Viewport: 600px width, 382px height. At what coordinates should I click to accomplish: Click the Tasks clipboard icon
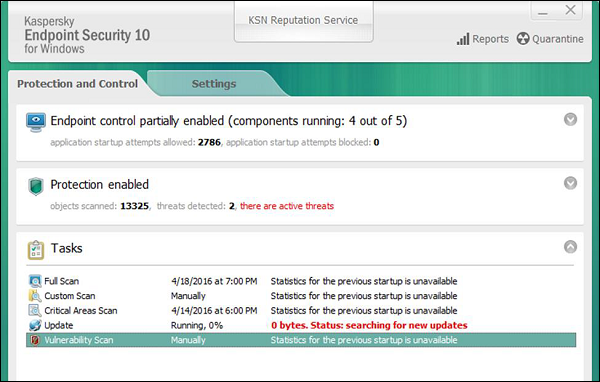pyautogui.click(x=36, y=250)
